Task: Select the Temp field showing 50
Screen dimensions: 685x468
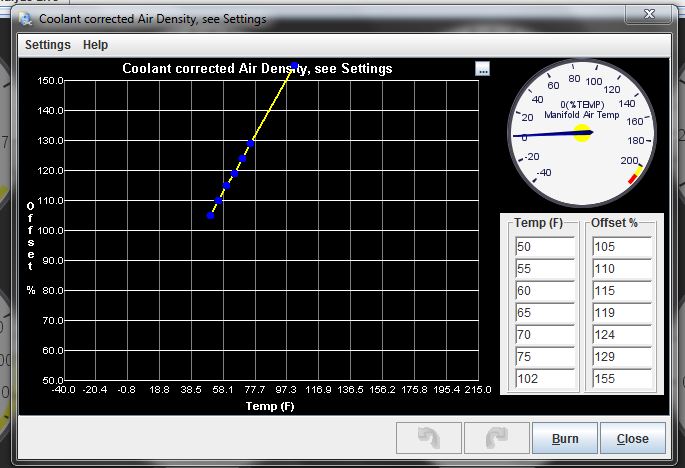Action: pyautogui.click(x=544, y=247)
